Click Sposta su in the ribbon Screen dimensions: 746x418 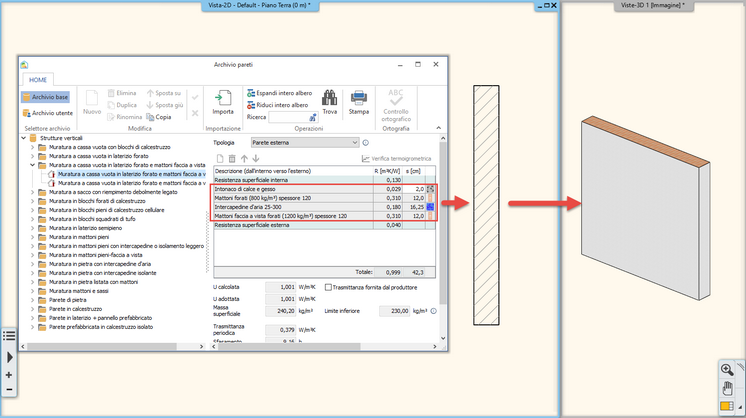pos(164,93)
